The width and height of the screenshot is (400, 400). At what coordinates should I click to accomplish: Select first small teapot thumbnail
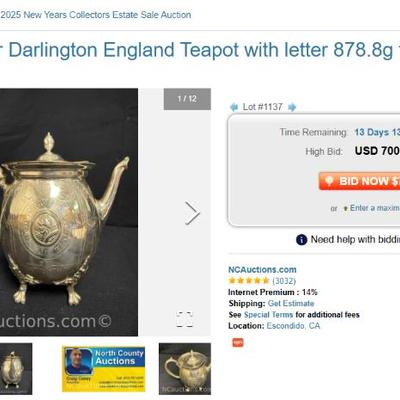point(16,369)
